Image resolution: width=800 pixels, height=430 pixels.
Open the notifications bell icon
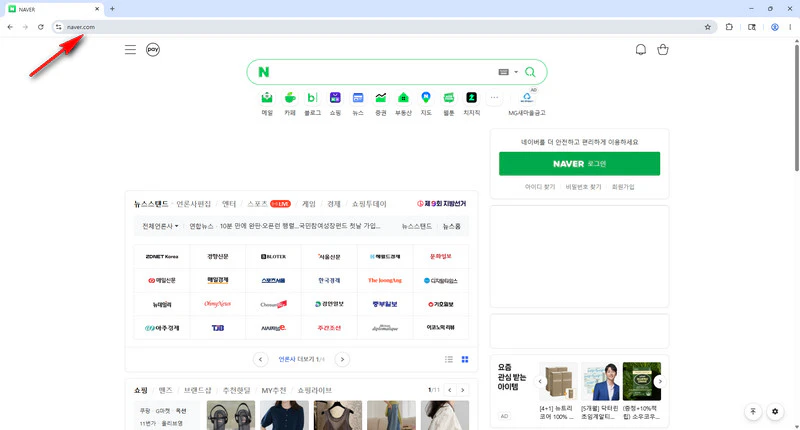pos(640,49)
